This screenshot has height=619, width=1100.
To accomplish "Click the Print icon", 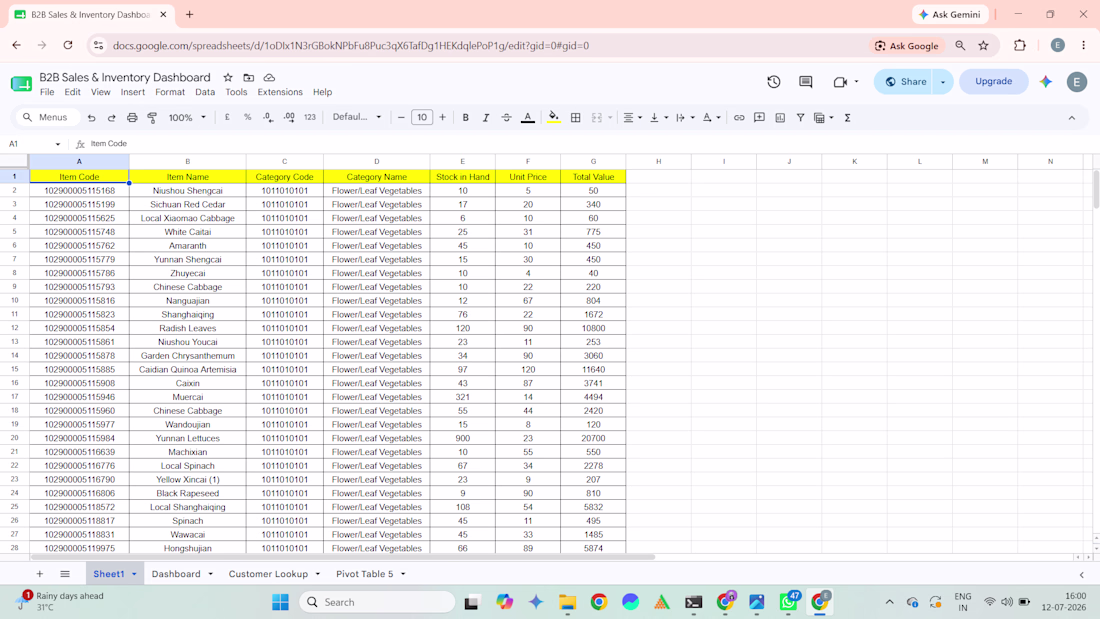I will tap(132, 118).
